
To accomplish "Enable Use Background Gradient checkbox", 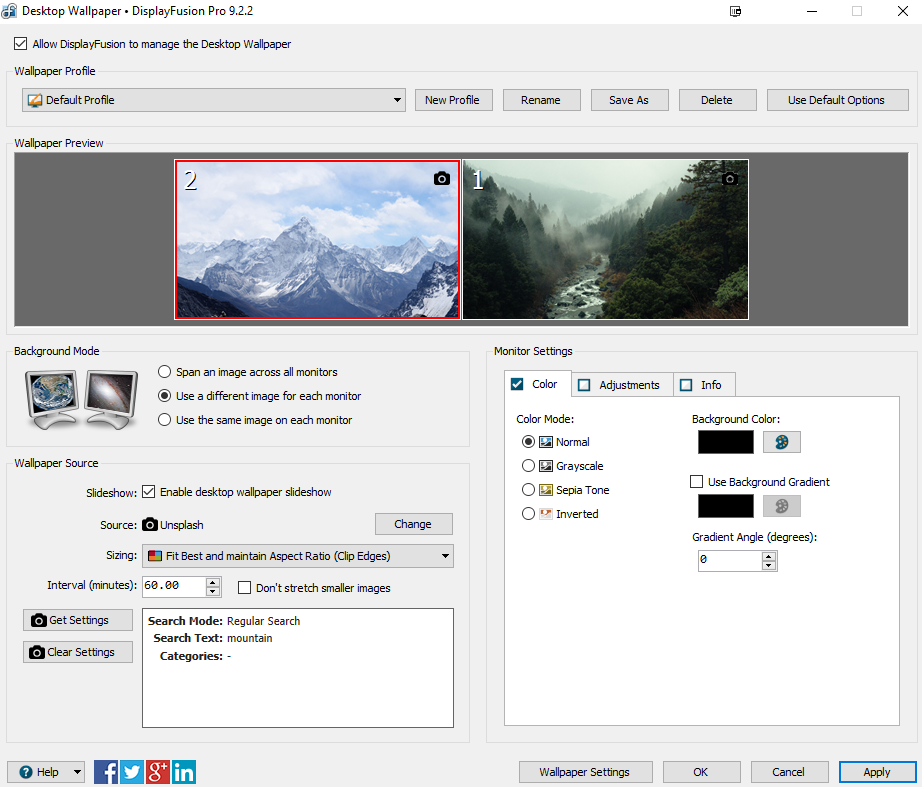I will pos(697,482).
